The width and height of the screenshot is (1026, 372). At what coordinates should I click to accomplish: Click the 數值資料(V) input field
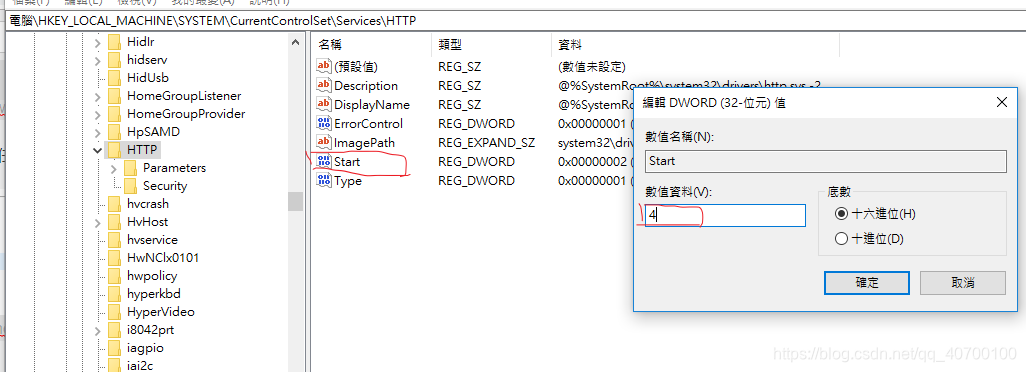pyautogui.click(x=725, y=215)
